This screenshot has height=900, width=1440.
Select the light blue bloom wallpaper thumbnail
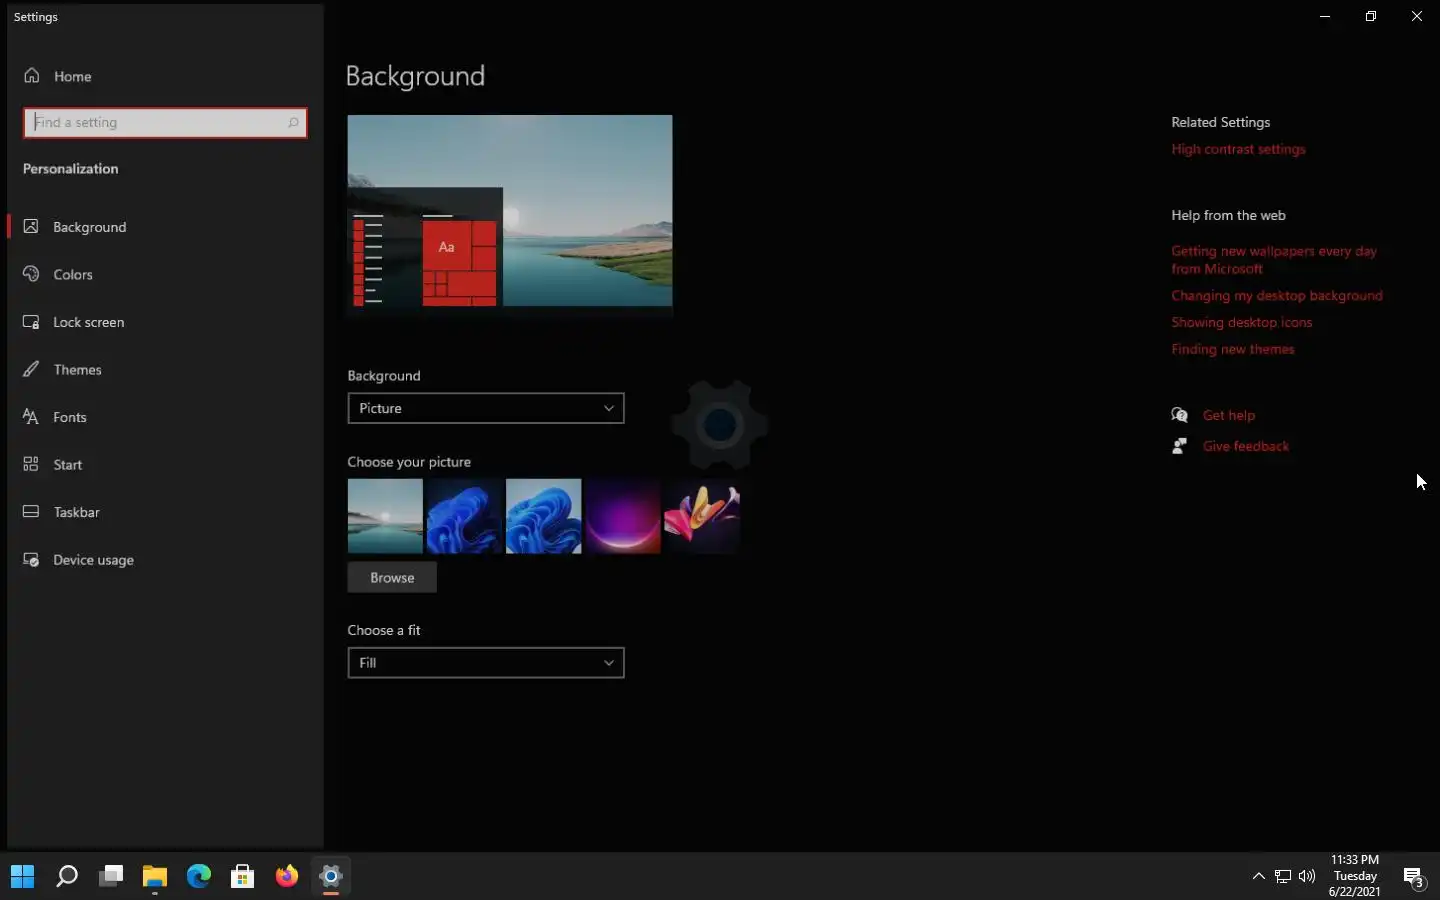[544, 516]
